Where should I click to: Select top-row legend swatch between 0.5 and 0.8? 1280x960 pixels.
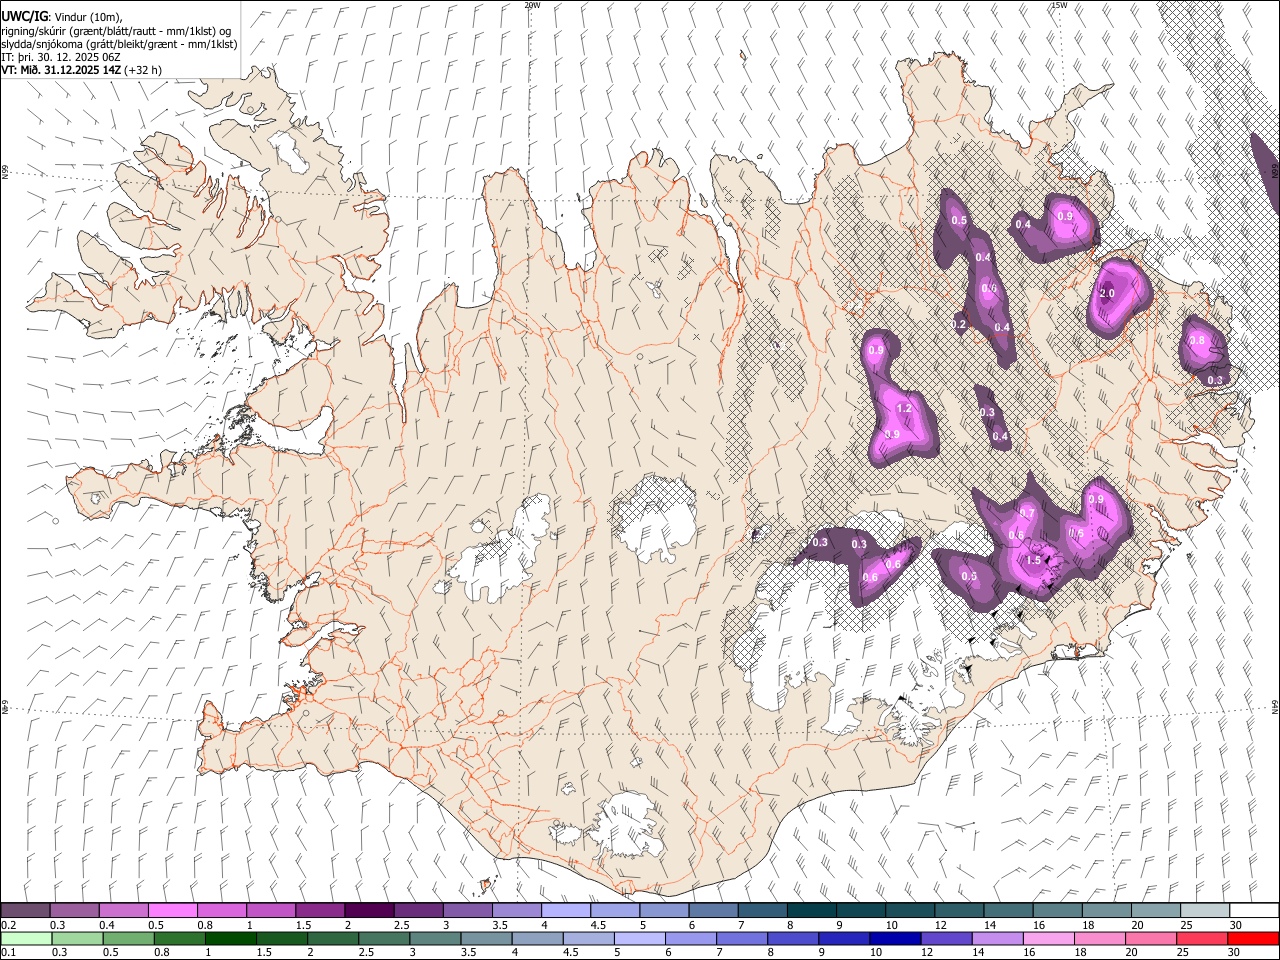point(172,911)
